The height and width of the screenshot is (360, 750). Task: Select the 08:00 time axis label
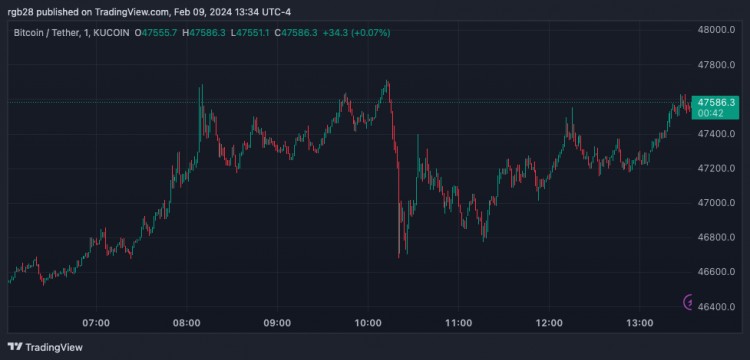187,323
